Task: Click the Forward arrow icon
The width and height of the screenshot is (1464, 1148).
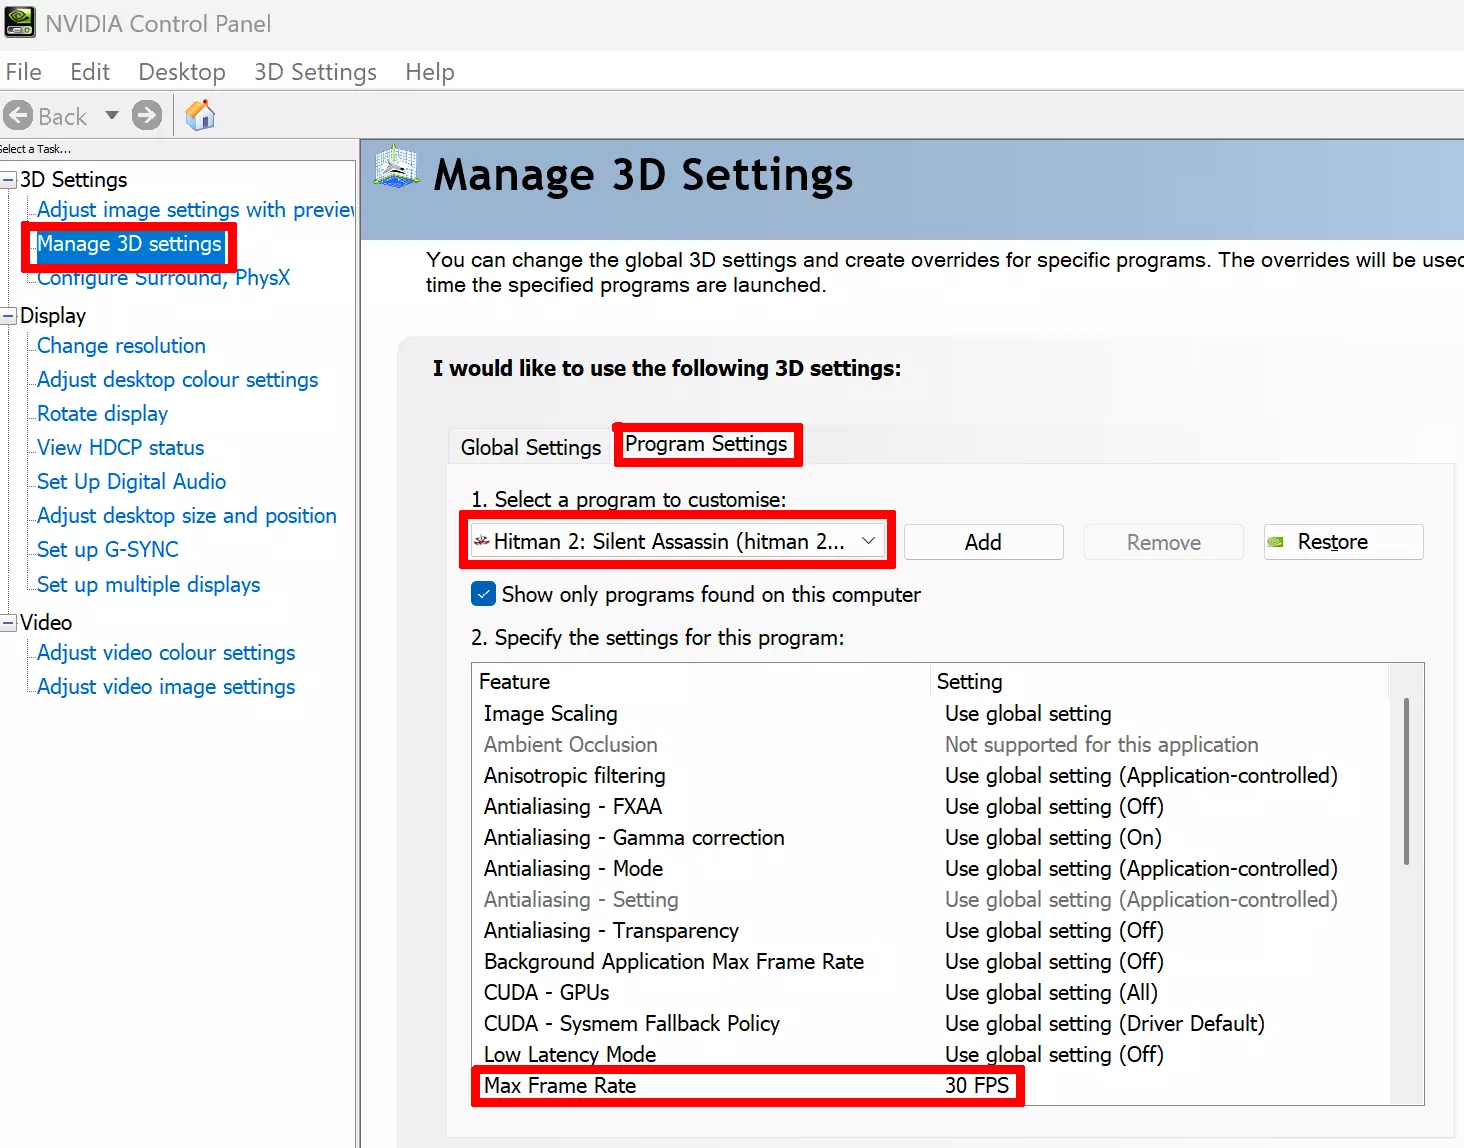Action: click(x=147, y=116)
